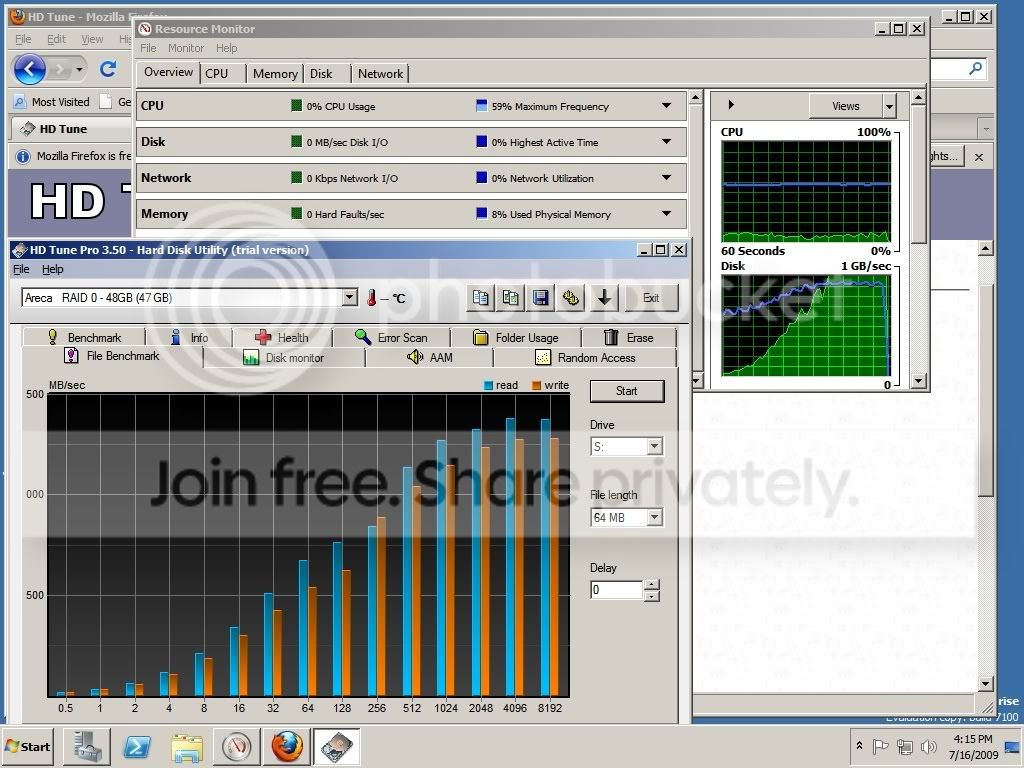The width and height of the screenshot is (1024, 768).
Task: Expand the Network details in Resource Monitor
Action: click(666, 178)
